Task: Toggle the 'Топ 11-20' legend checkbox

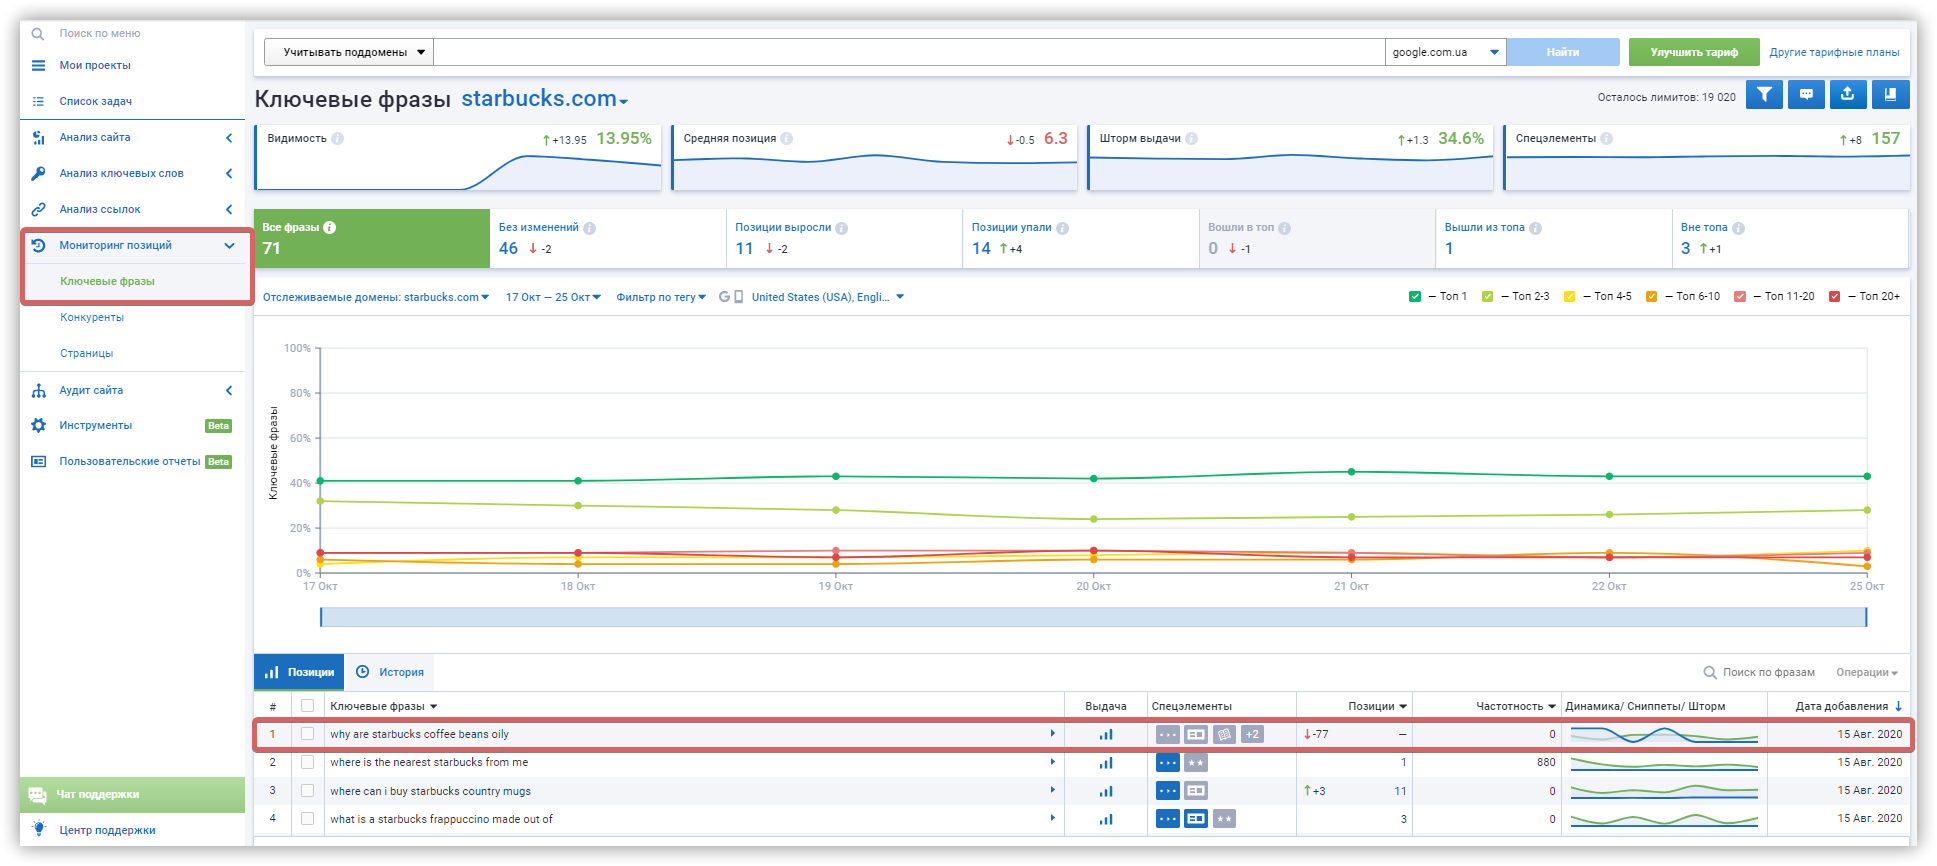Action: [x=1741, y=297]
